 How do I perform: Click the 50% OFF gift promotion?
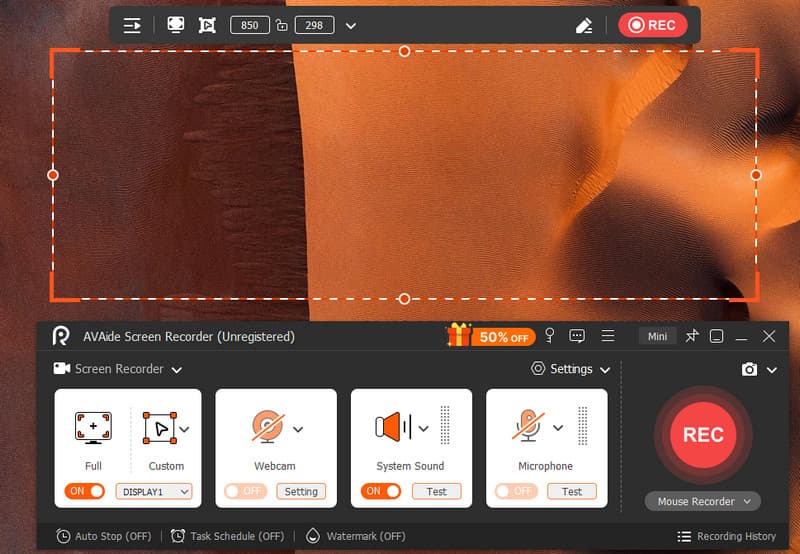click(488, 336)
